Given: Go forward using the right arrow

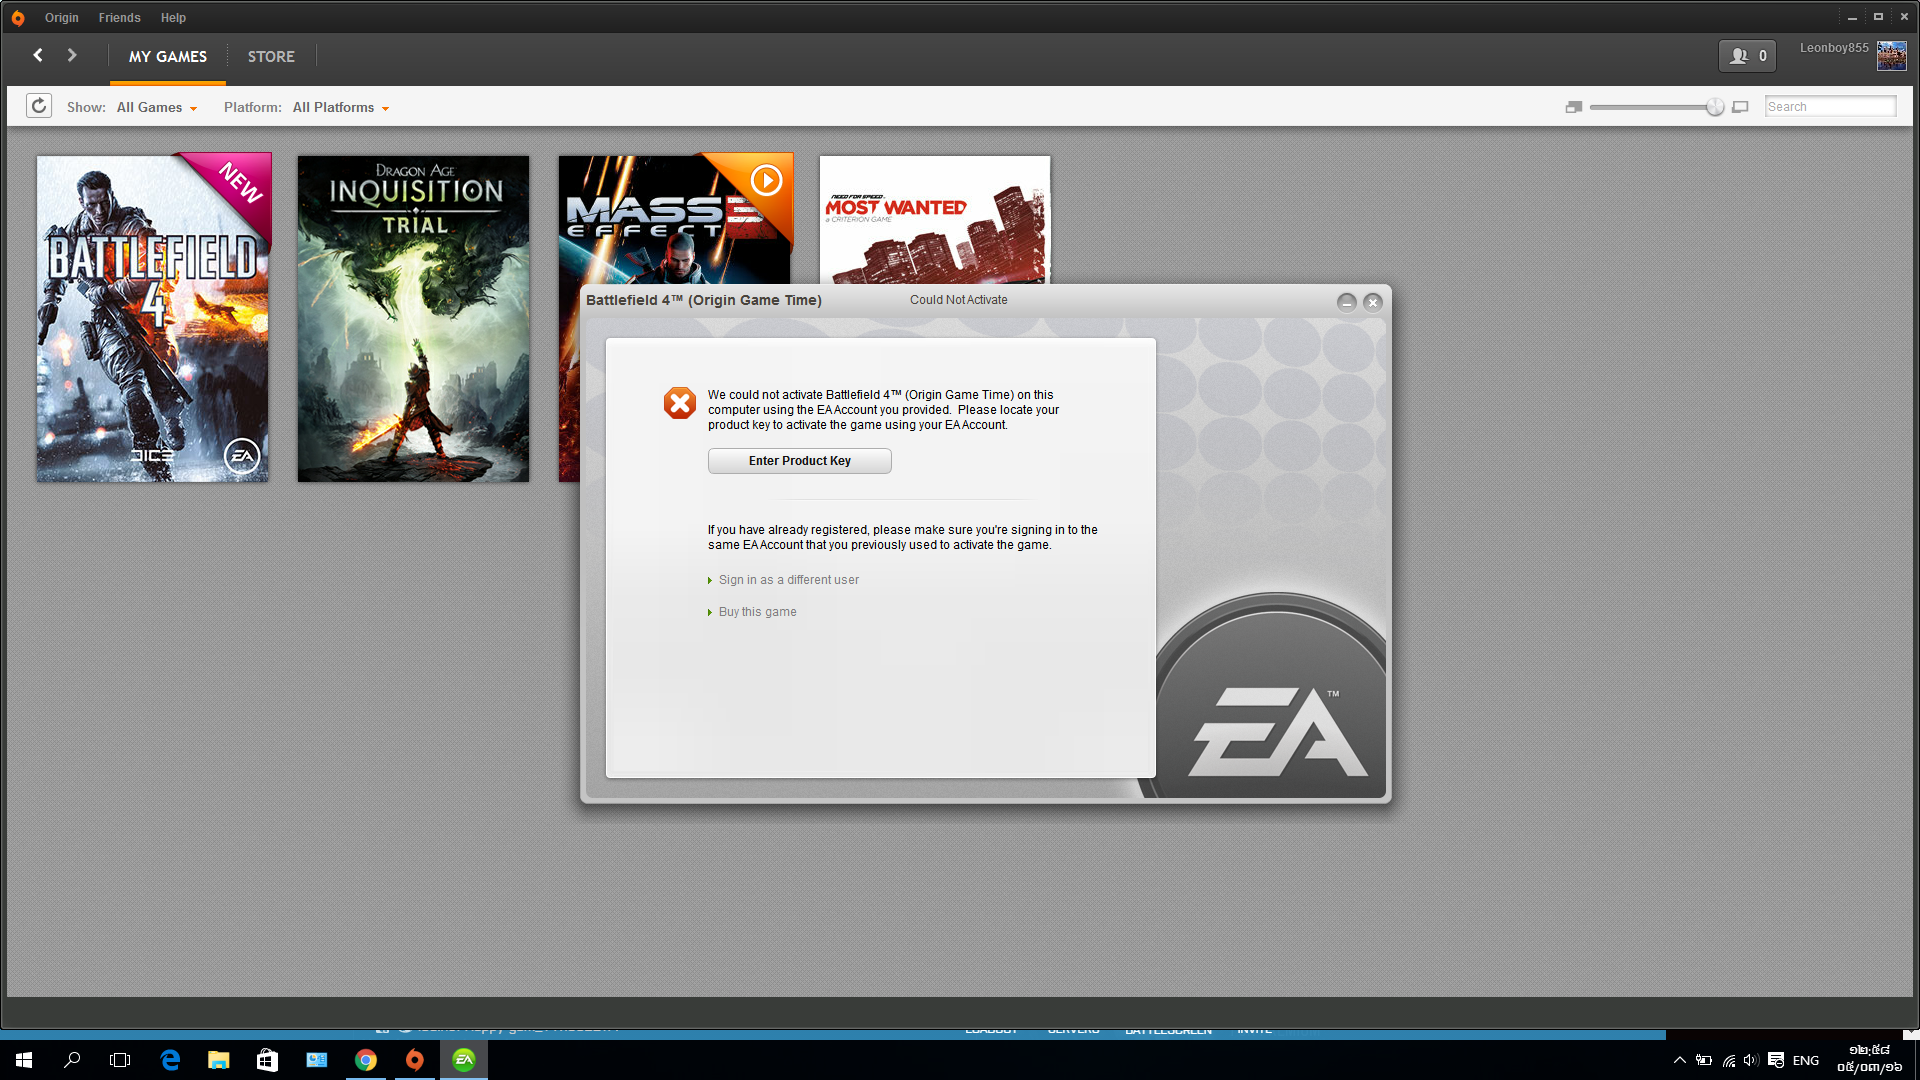Looking at the screenshot, I should tap(72, 56).
